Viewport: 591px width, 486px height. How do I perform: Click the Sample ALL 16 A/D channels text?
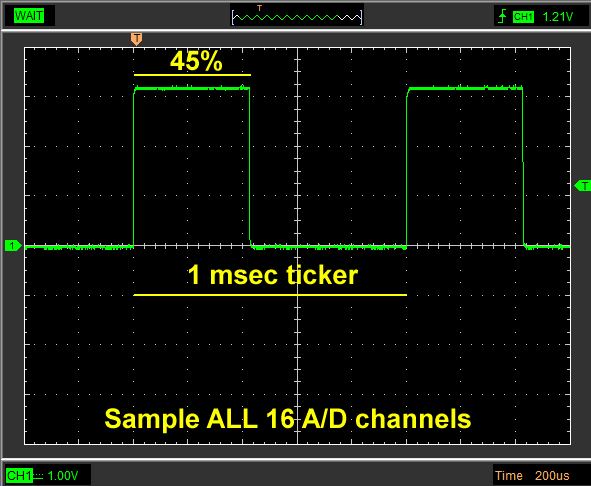[x=288, y=419]
